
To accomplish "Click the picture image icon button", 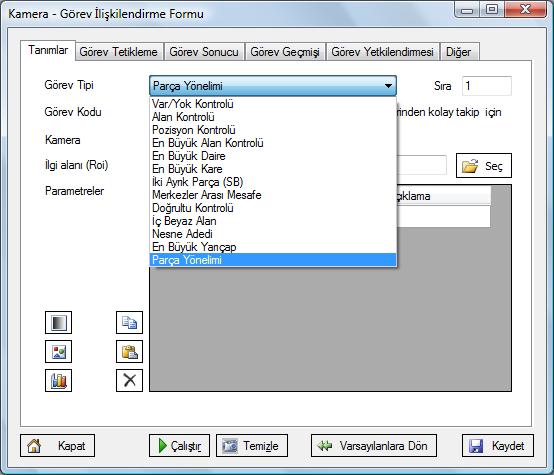I will [x=58, y=351].
